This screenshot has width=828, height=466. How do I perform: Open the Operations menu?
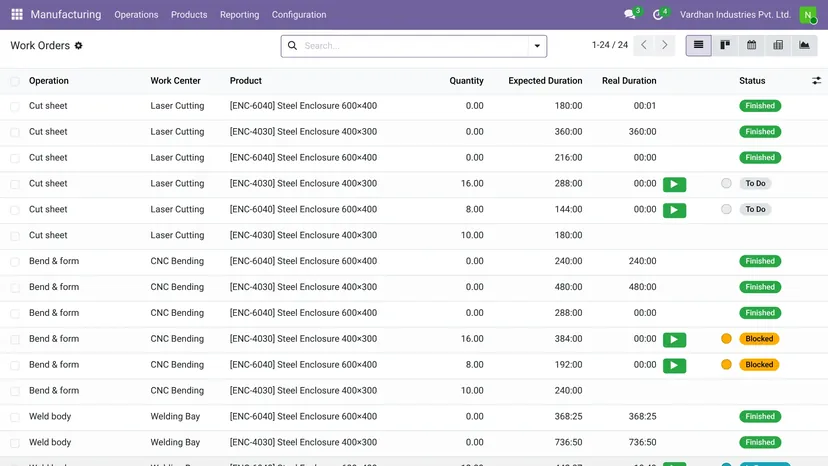[x=136, y=15]
